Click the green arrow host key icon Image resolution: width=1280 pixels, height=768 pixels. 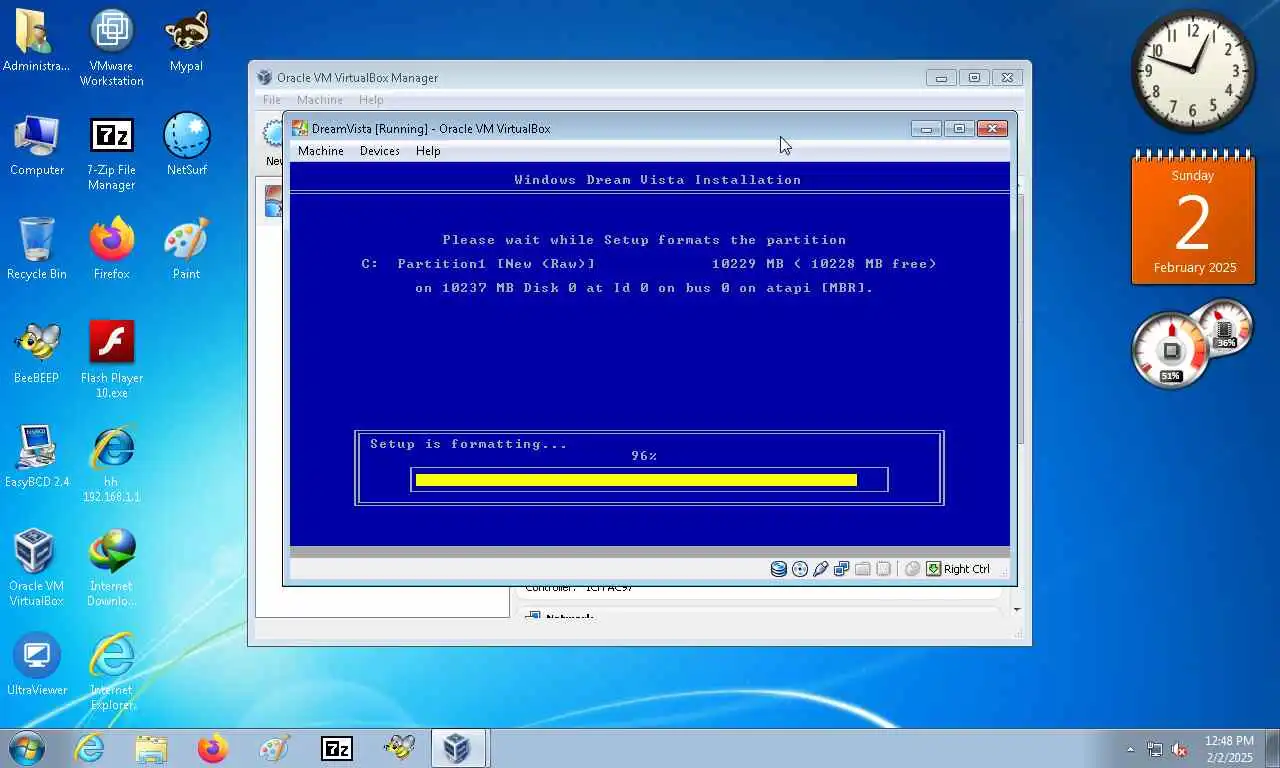[x=933, y=569]
